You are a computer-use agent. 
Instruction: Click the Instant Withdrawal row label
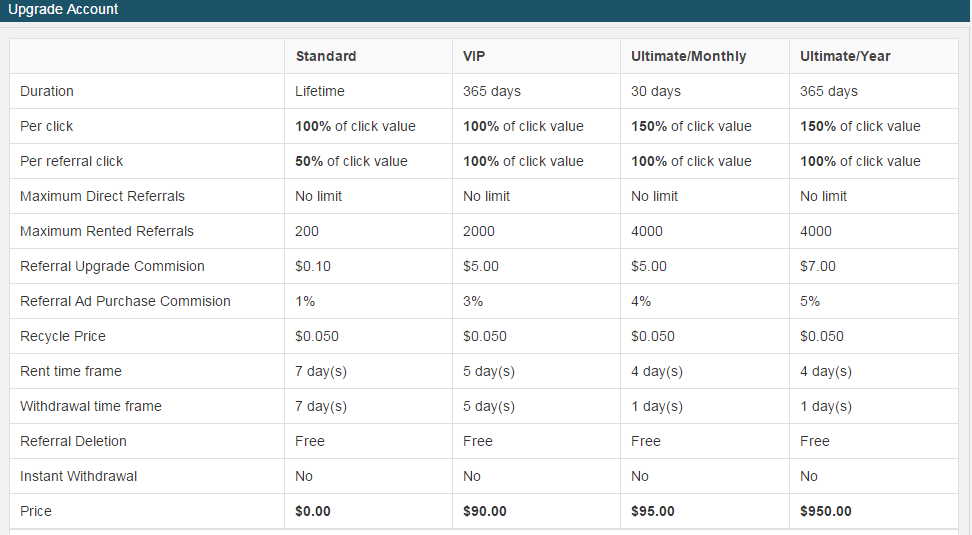(x=79, y=476)
